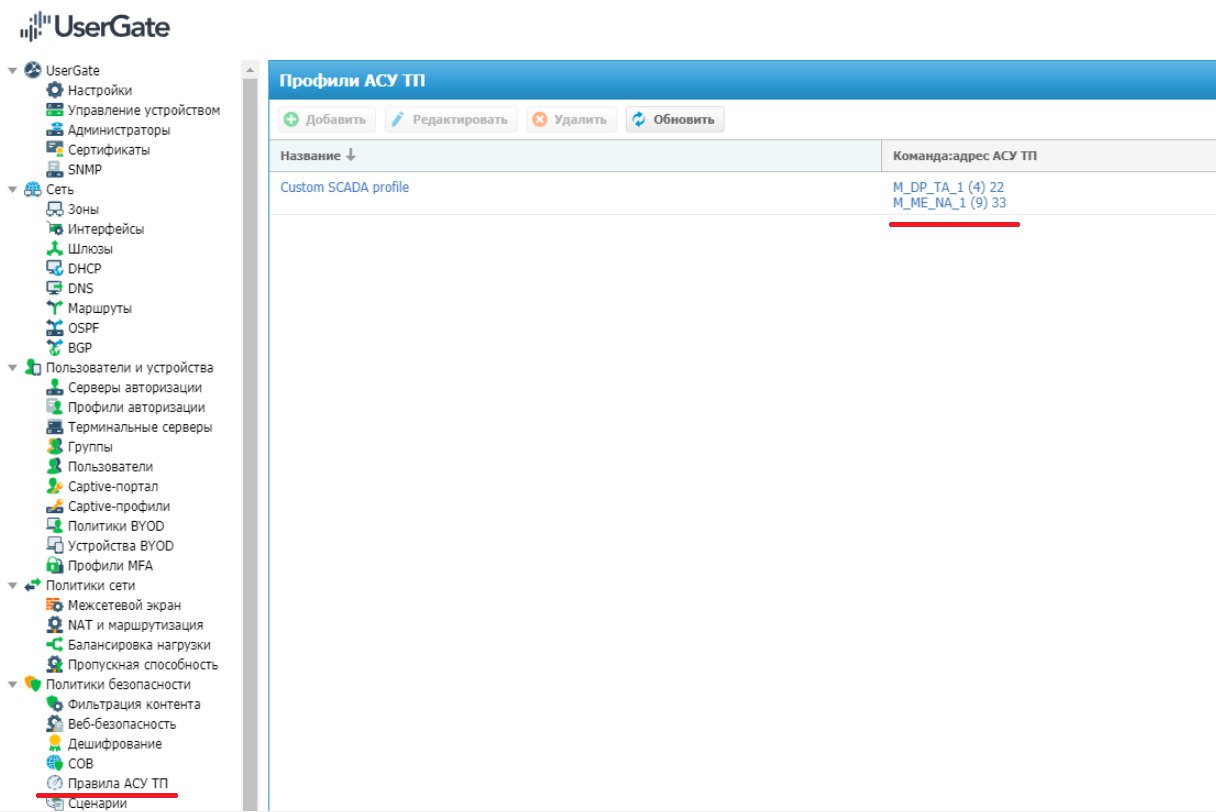Click the Обновить button
Viewport: 1216px width, 812px height.
tap(675, 120)
